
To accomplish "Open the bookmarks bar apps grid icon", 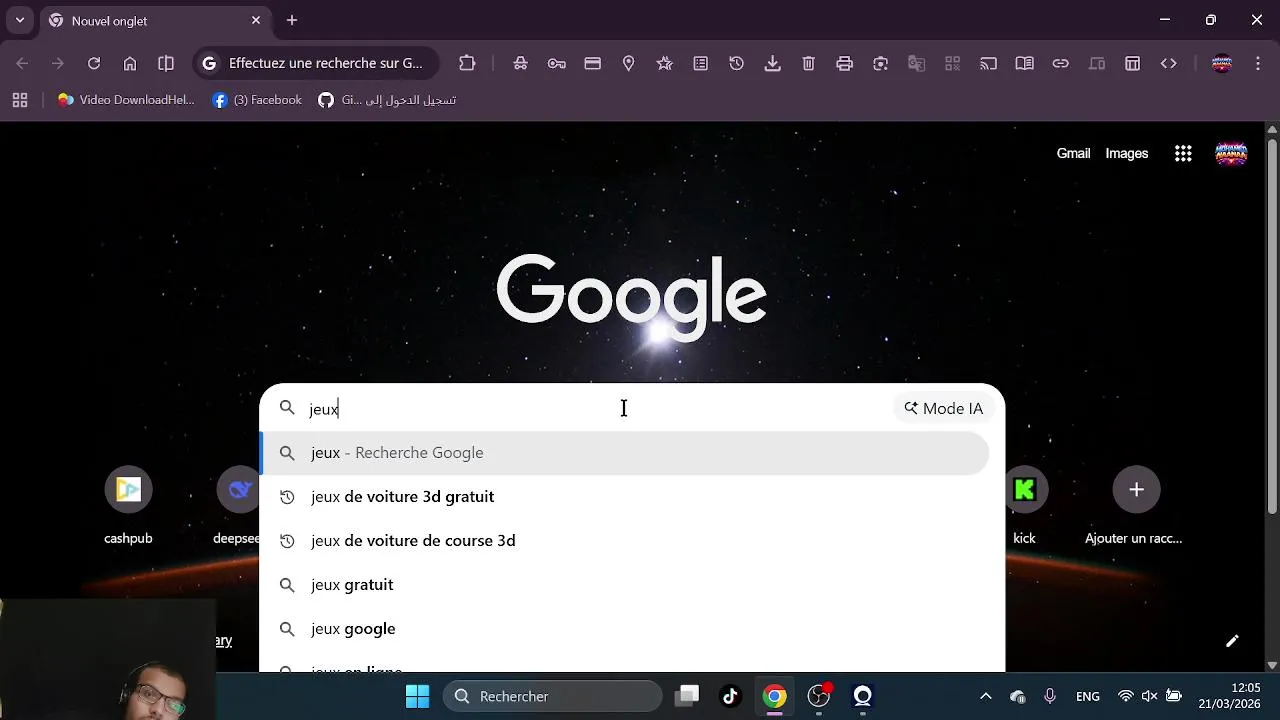I will click(20, 100).
